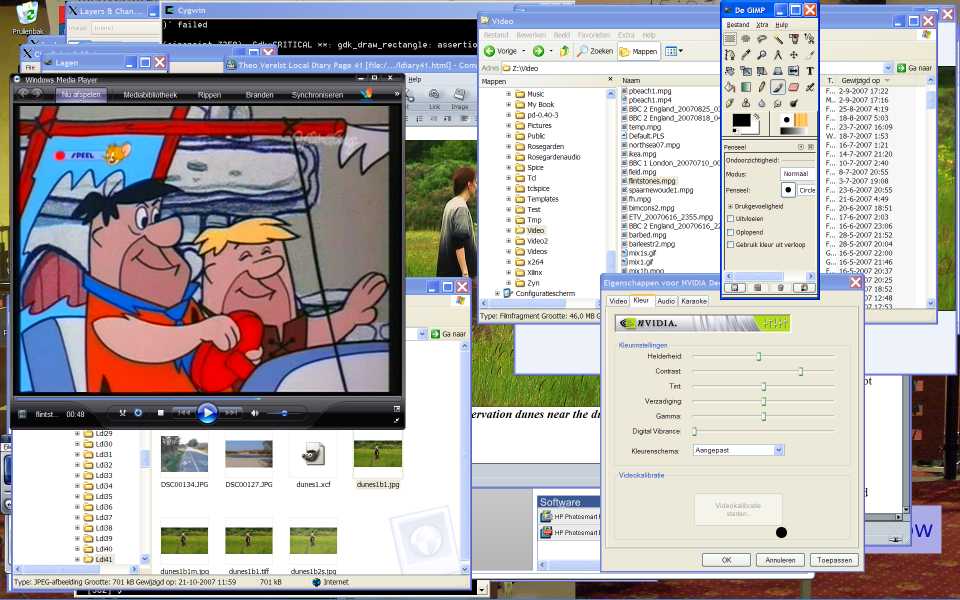Click the Gamma slider handle

[x=763, y=416]
